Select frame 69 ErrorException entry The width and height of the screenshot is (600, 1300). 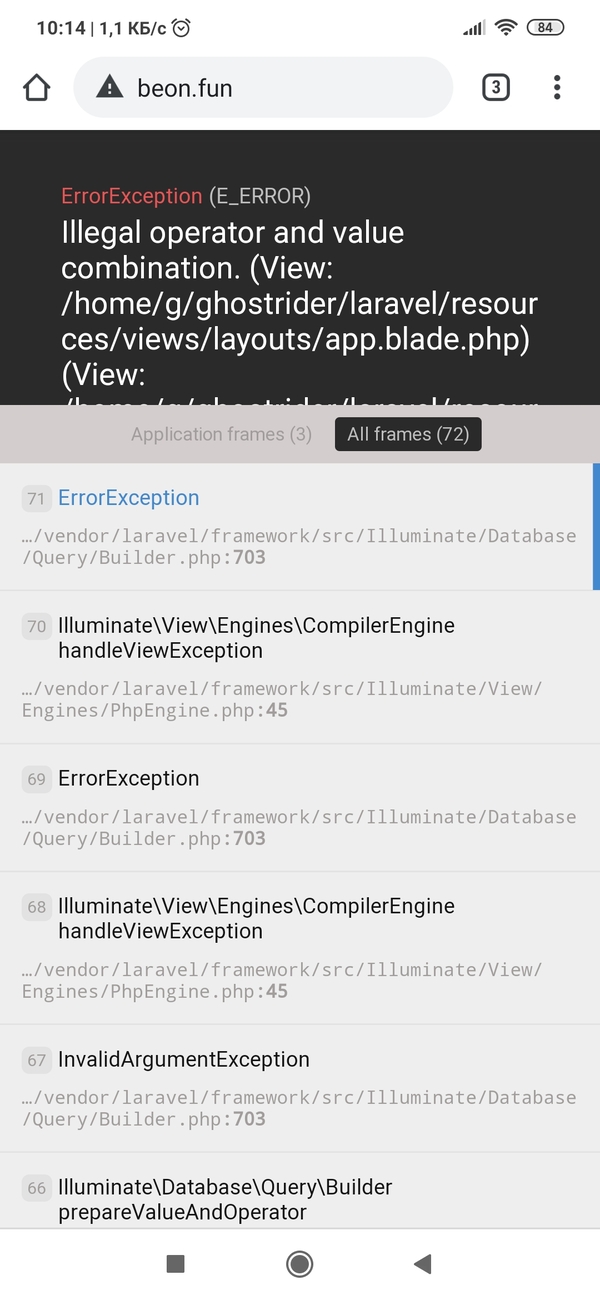coord(298,807)
